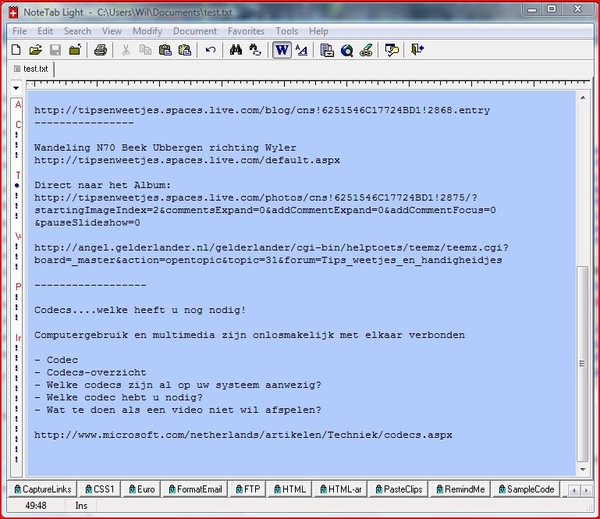Switch to the SampleCode clipbook tab

click(526, 489)
